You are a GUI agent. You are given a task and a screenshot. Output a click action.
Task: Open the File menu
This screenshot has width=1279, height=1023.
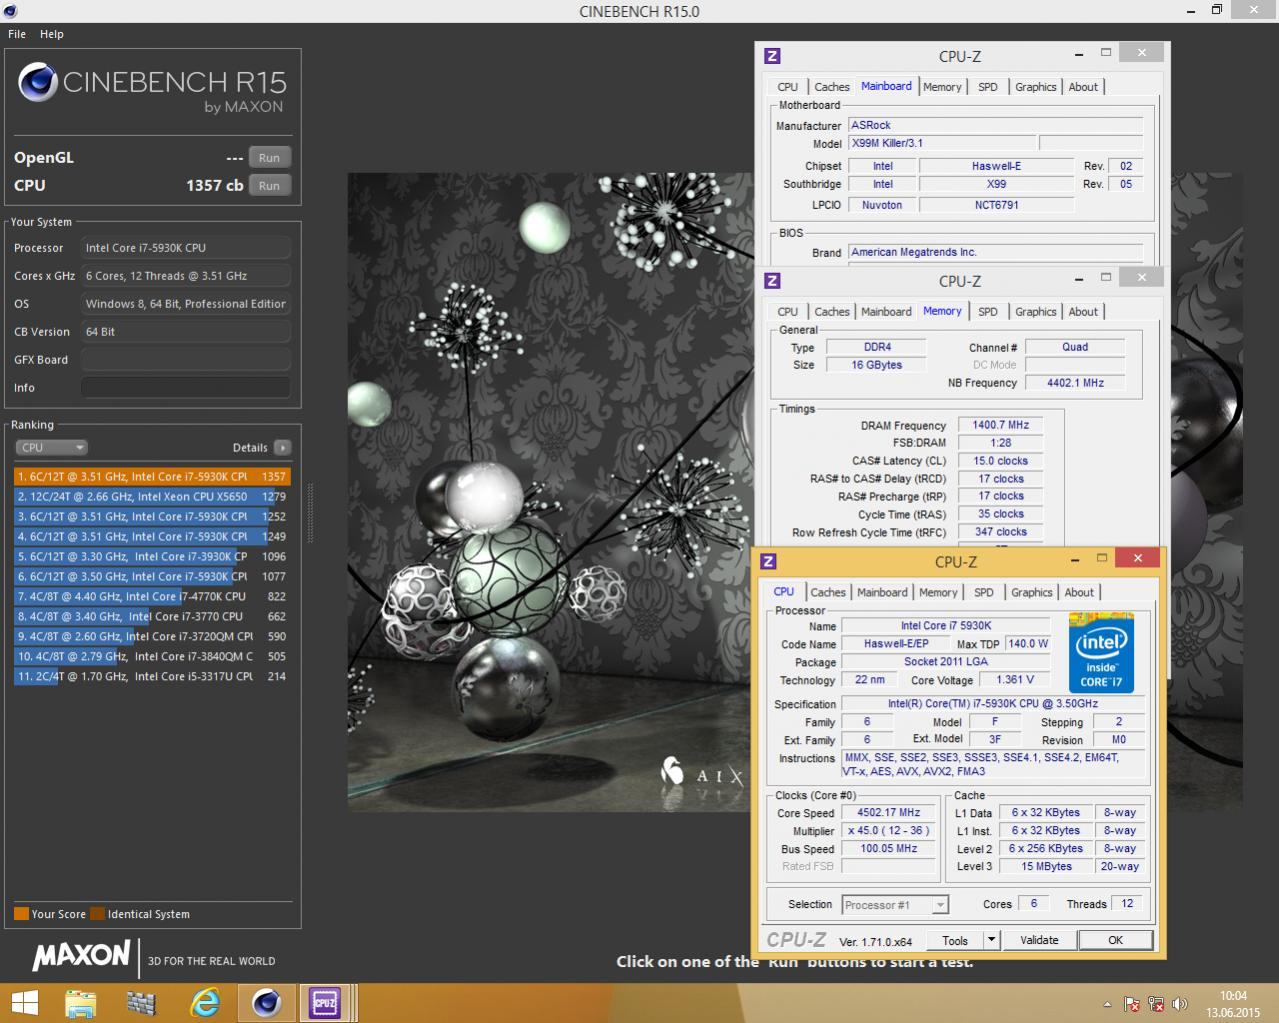[17, 34]
